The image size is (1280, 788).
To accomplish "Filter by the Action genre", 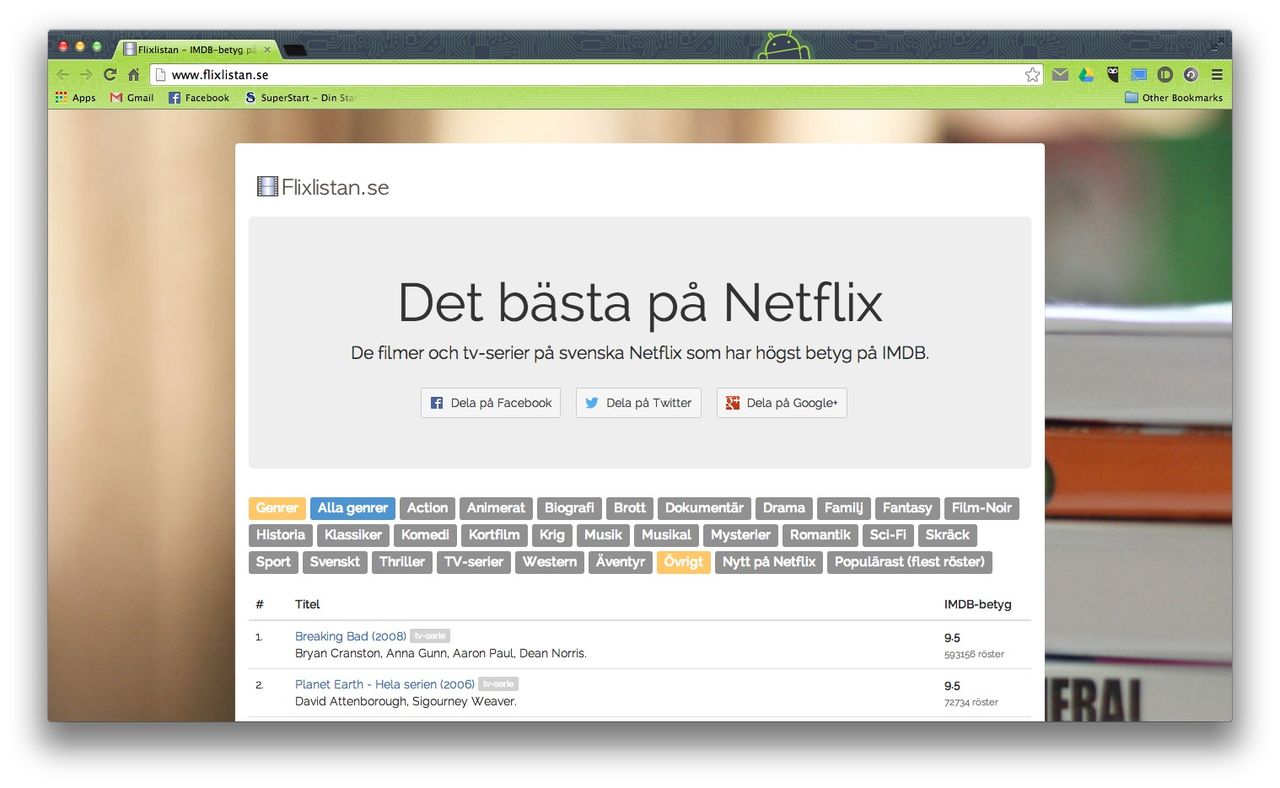I will tap(428, 508).
